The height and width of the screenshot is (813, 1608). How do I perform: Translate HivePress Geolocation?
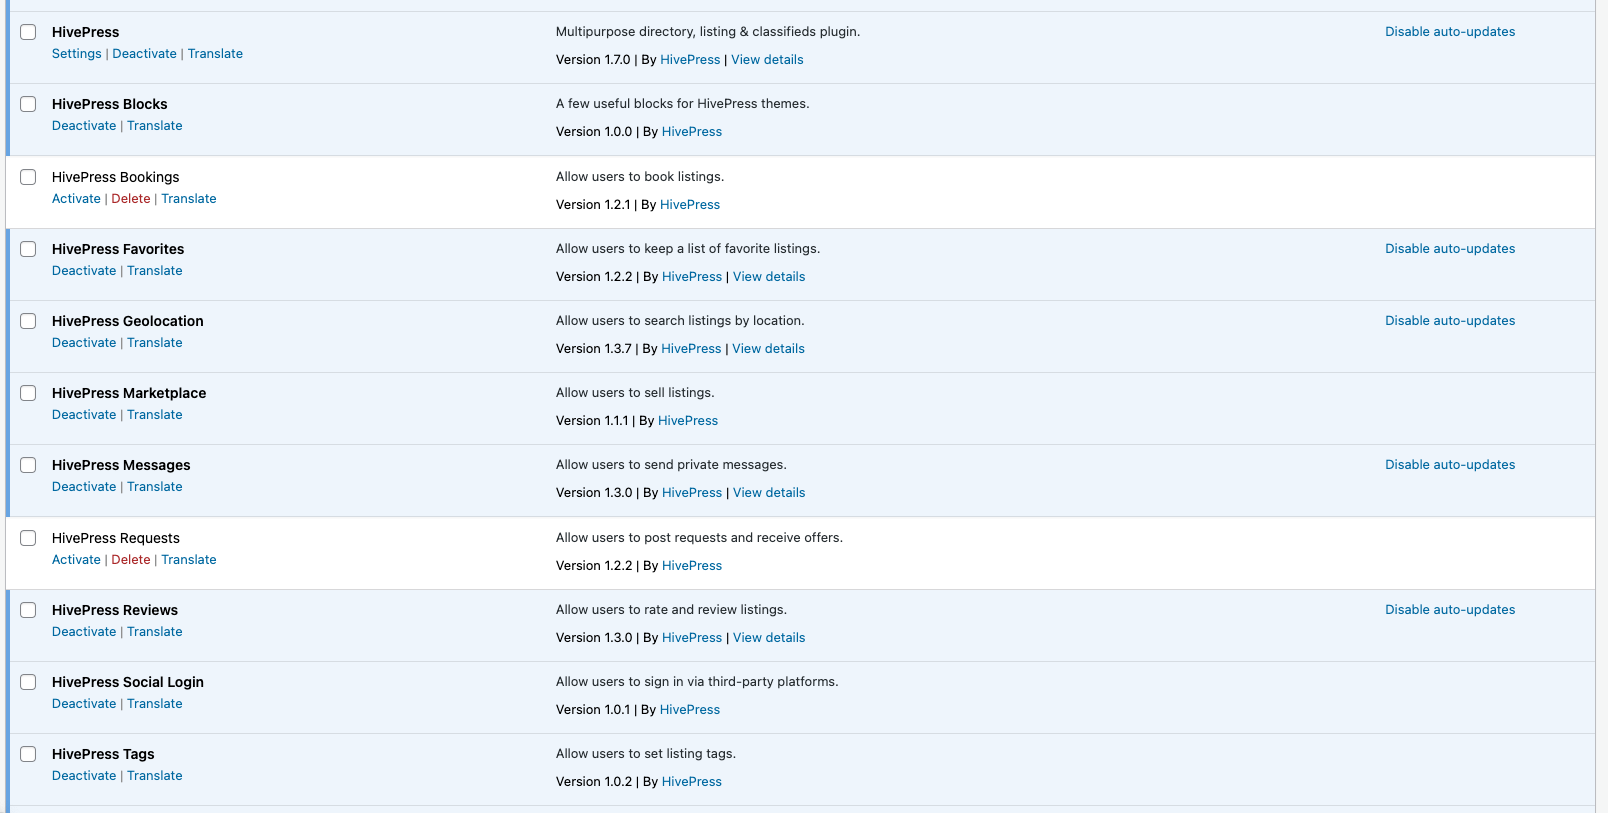tap(155, 343)
